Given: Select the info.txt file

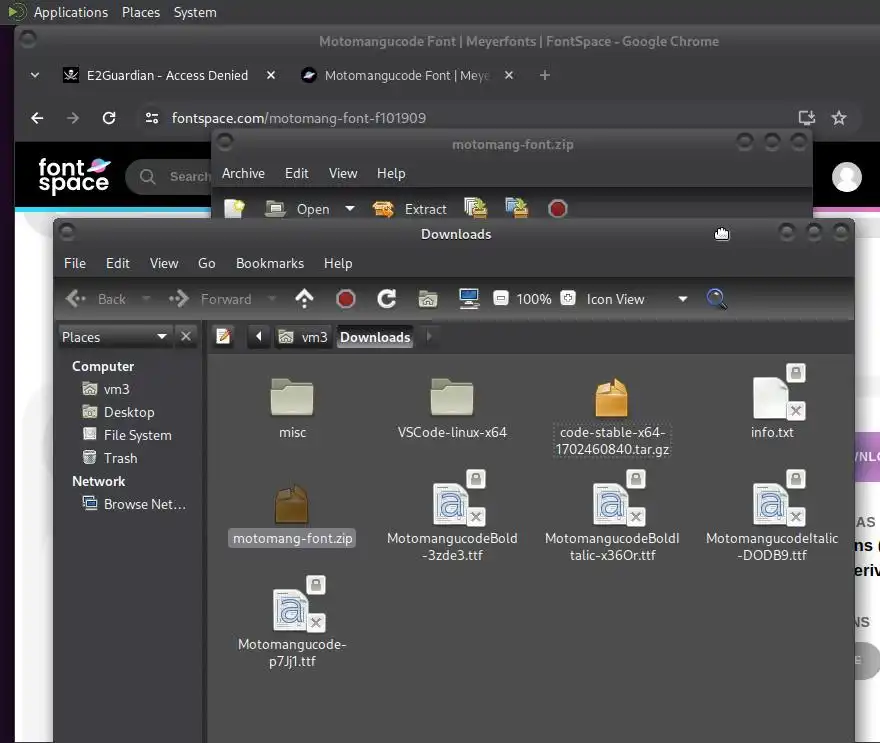Looking at the screenshot, I should point(772,402).
